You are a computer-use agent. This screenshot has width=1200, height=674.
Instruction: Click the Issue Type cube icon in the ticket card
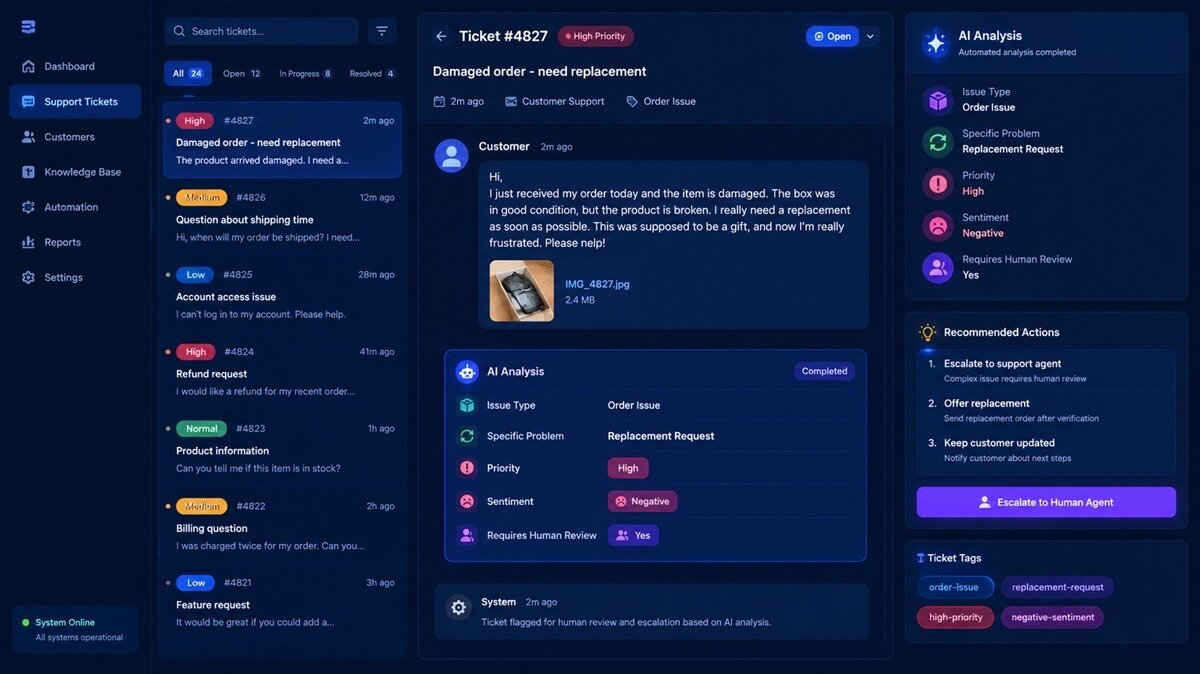tap(467, 405)
